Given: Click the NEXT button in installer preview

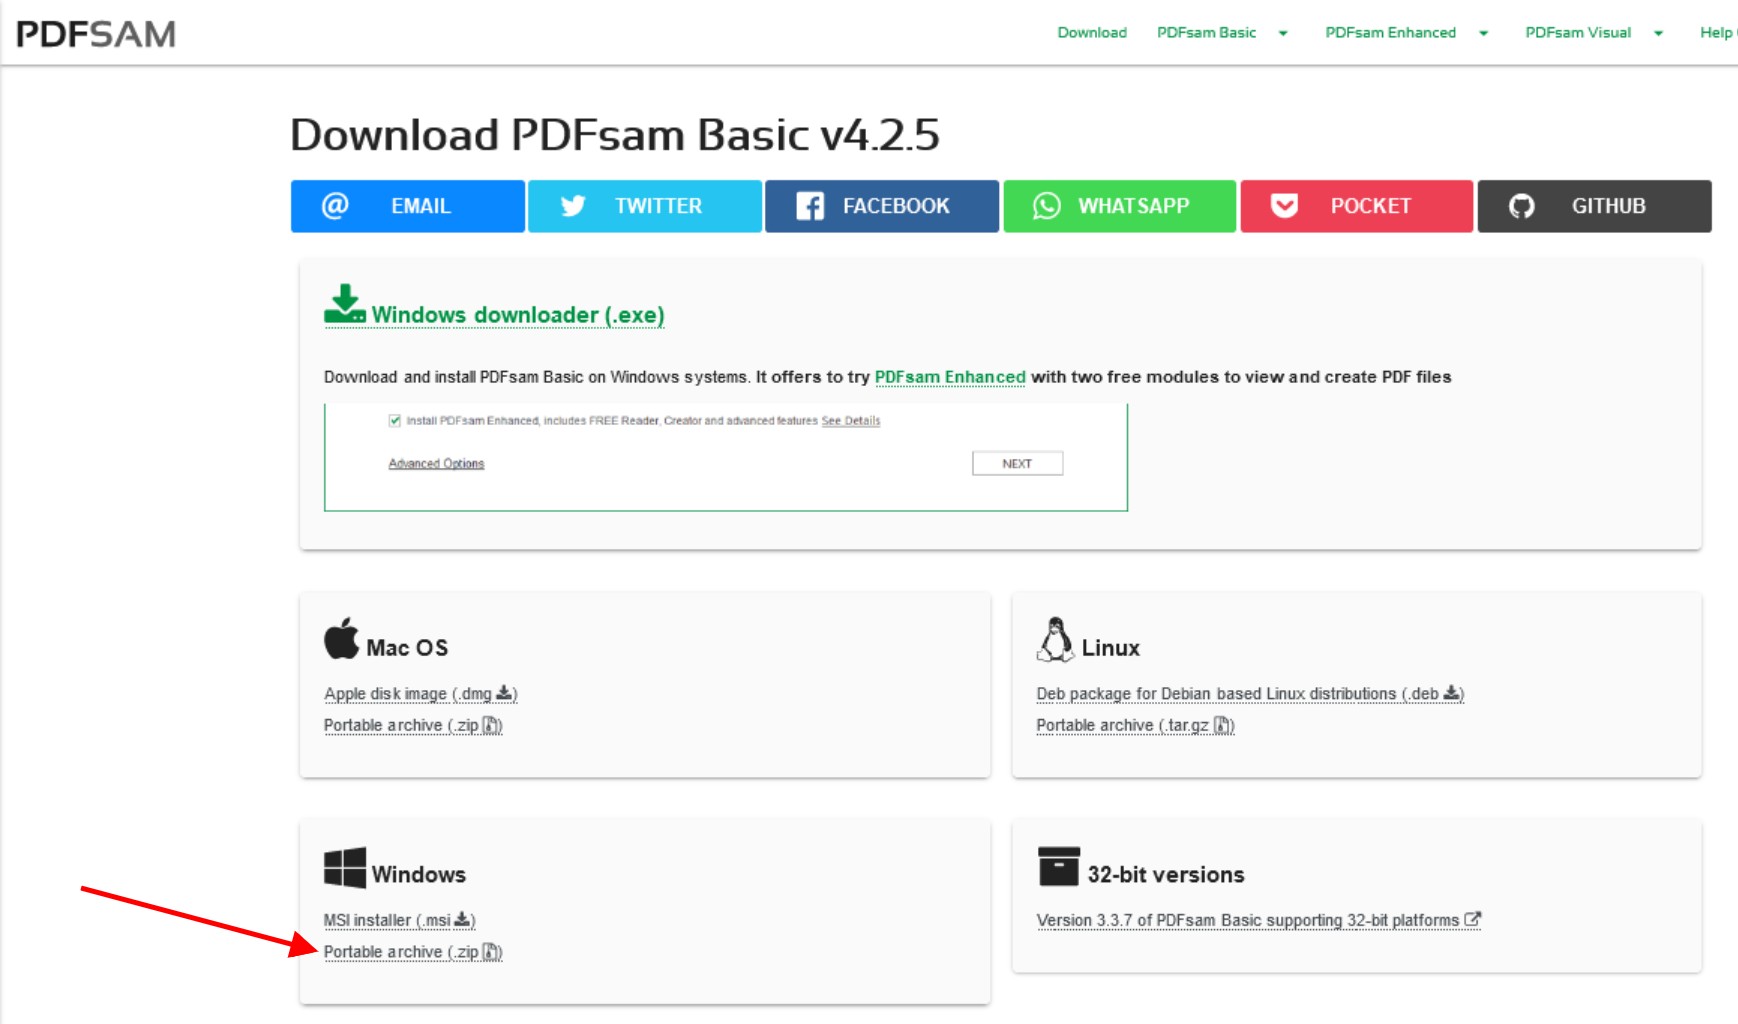Looking at the screenshot, I should (1017, 463).
